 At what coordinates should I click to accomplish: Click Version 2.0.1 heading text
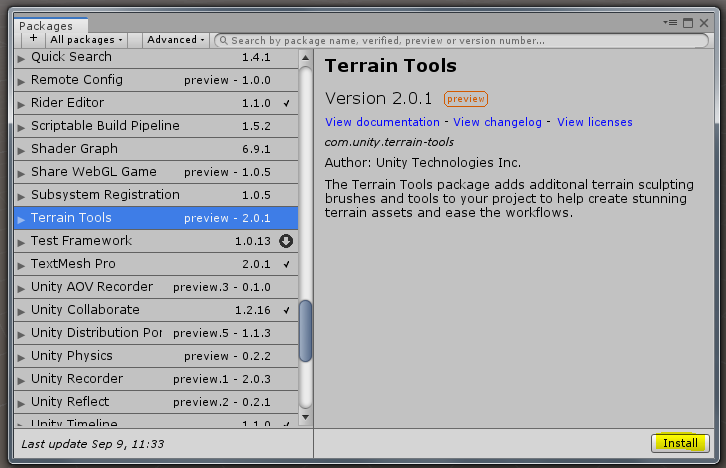pos(378,99)
